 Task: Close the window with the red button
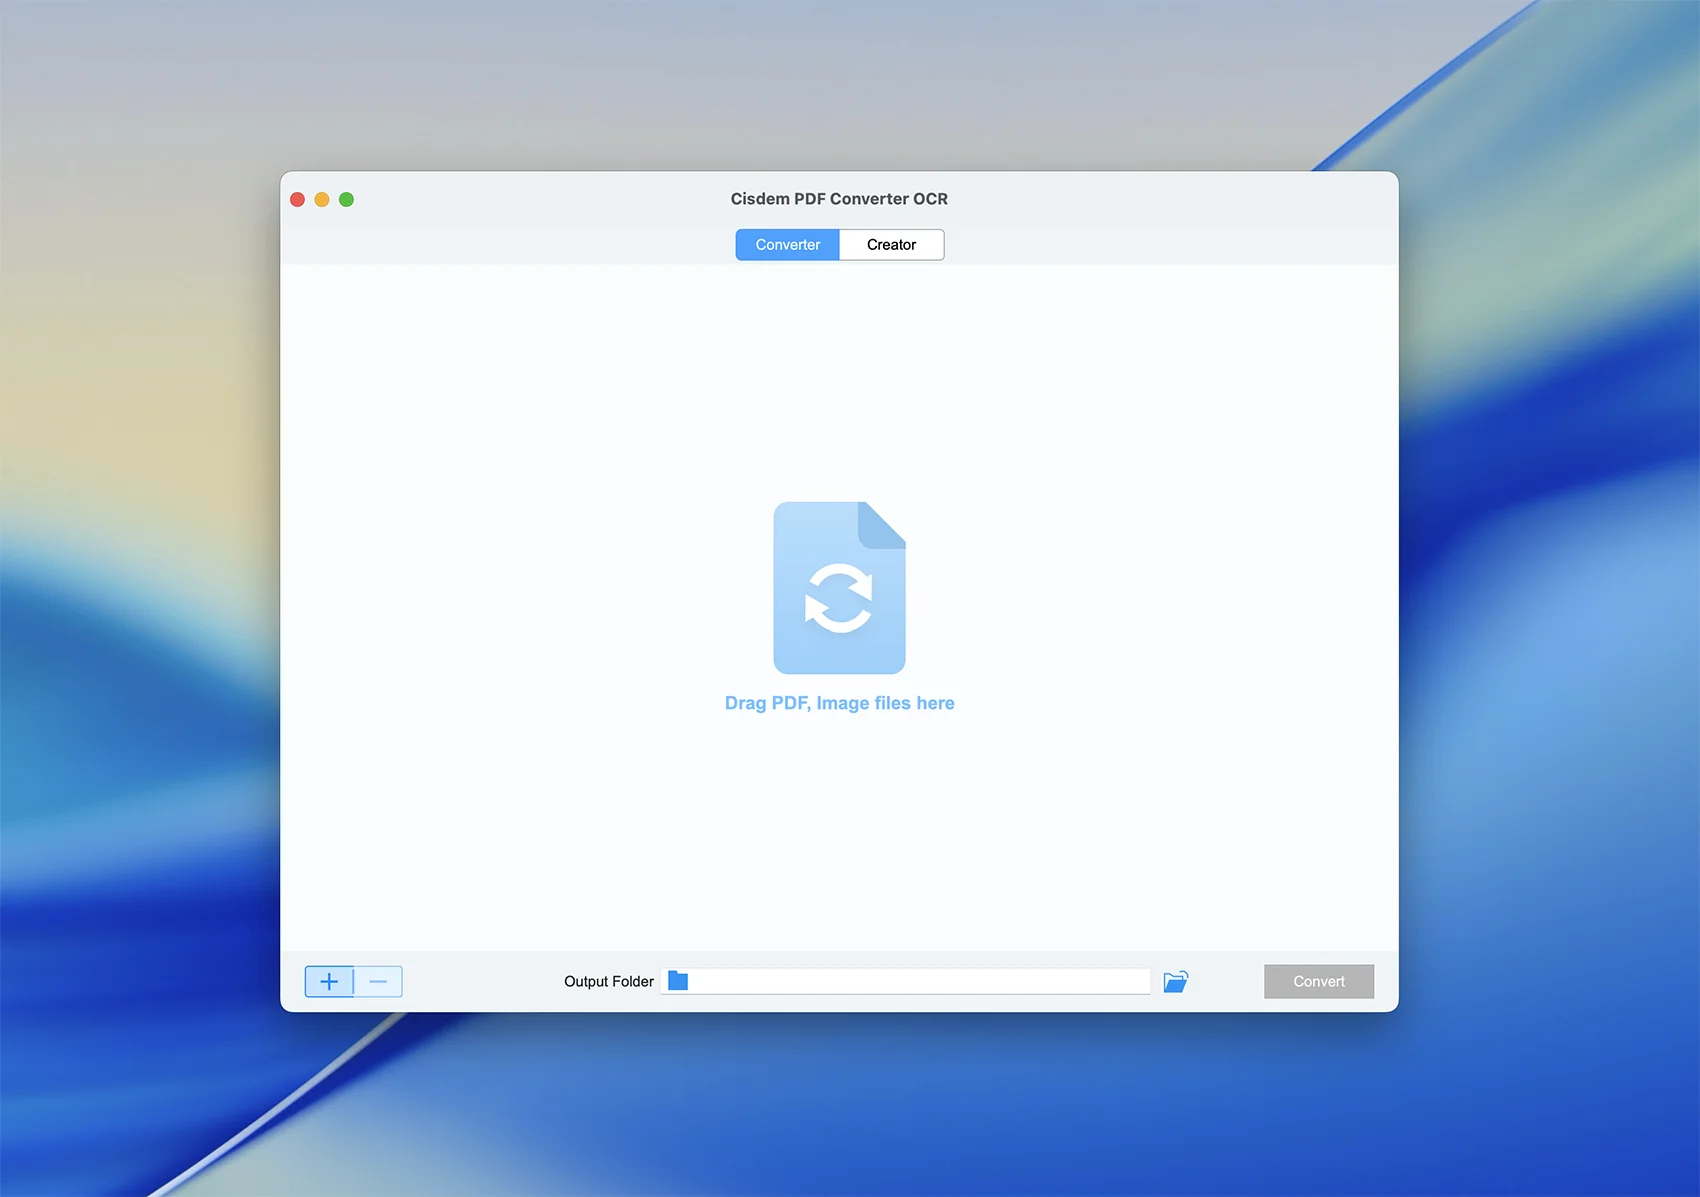(297, 200)
